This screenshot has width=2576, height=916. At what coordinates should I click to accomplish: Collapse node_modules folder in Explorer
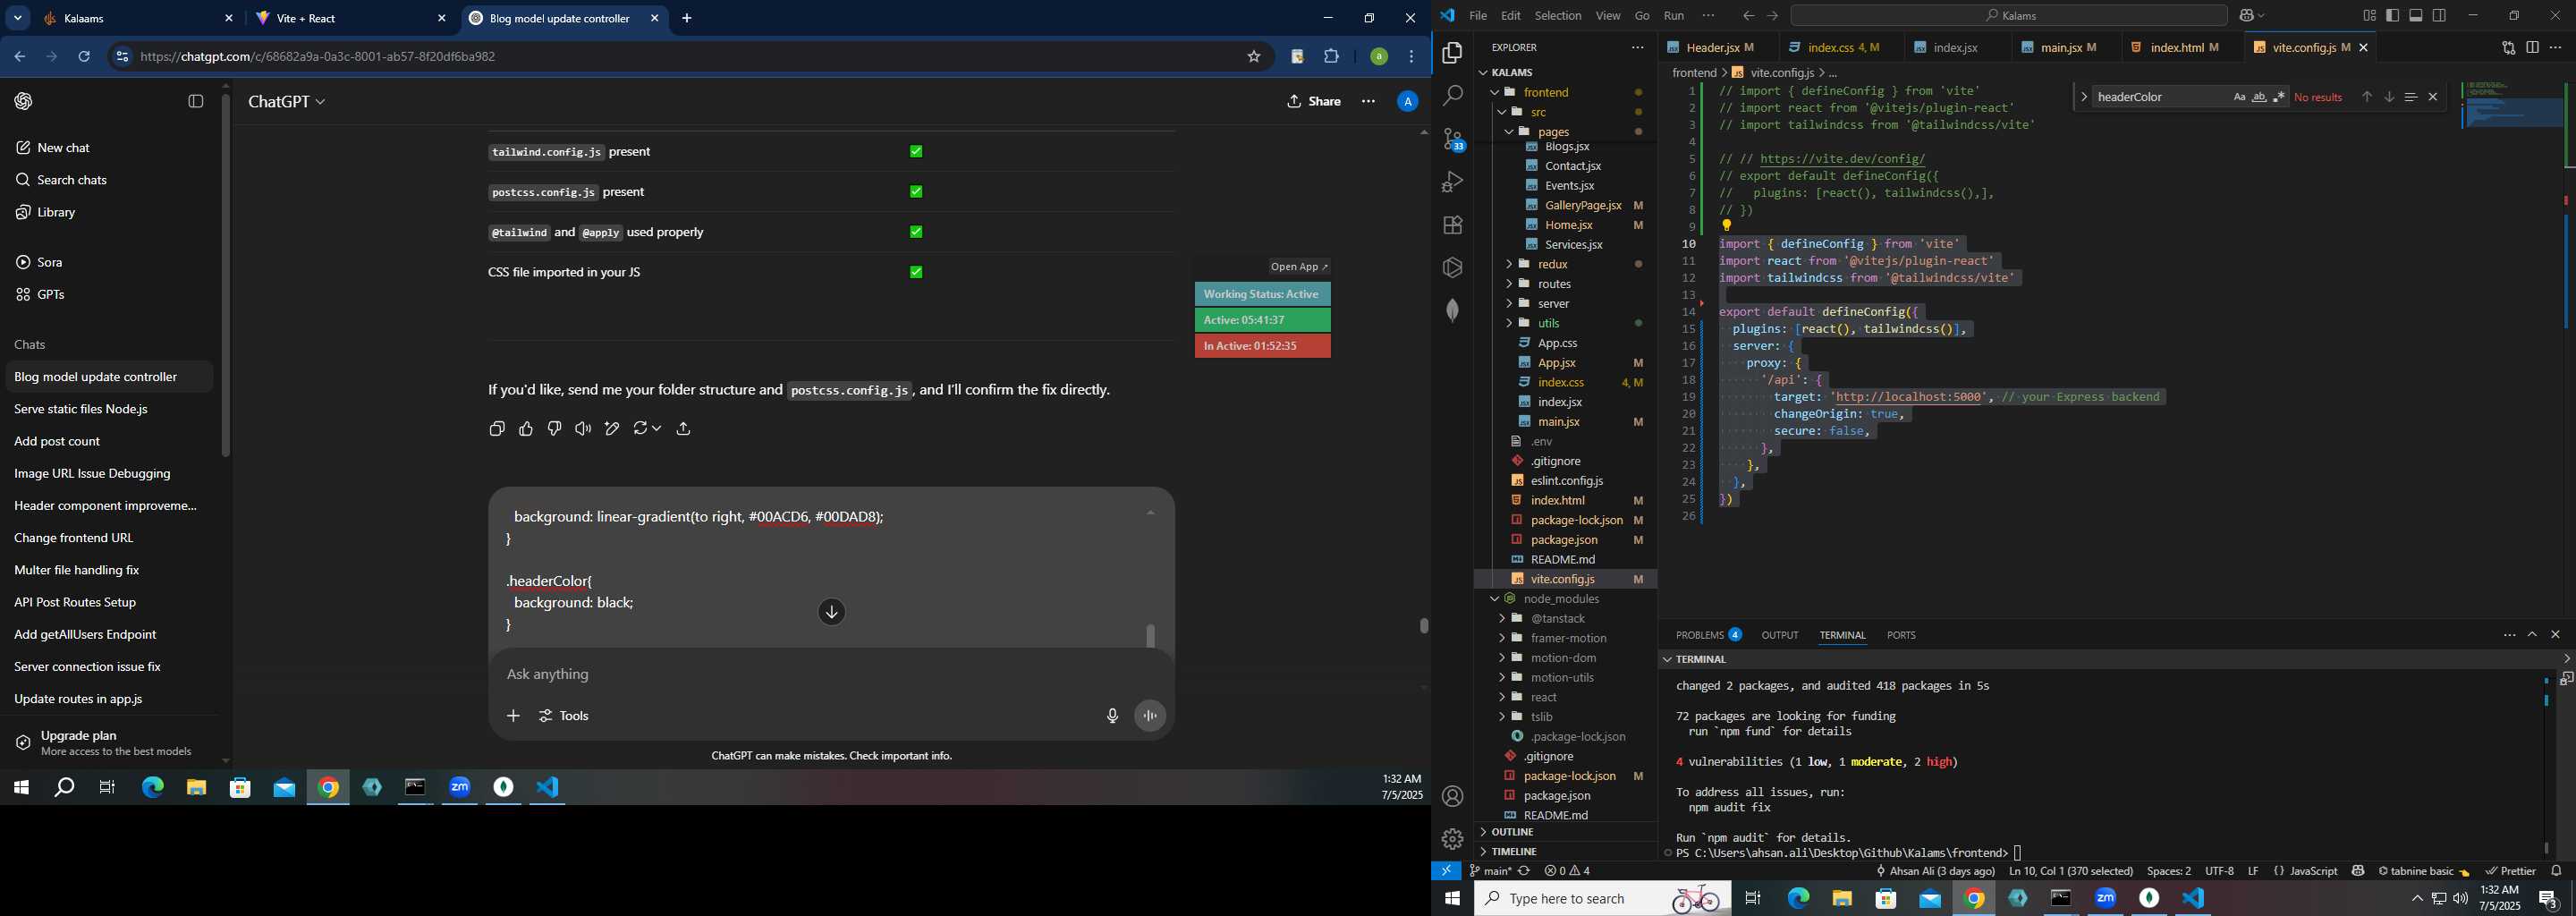pos(1495,599)
